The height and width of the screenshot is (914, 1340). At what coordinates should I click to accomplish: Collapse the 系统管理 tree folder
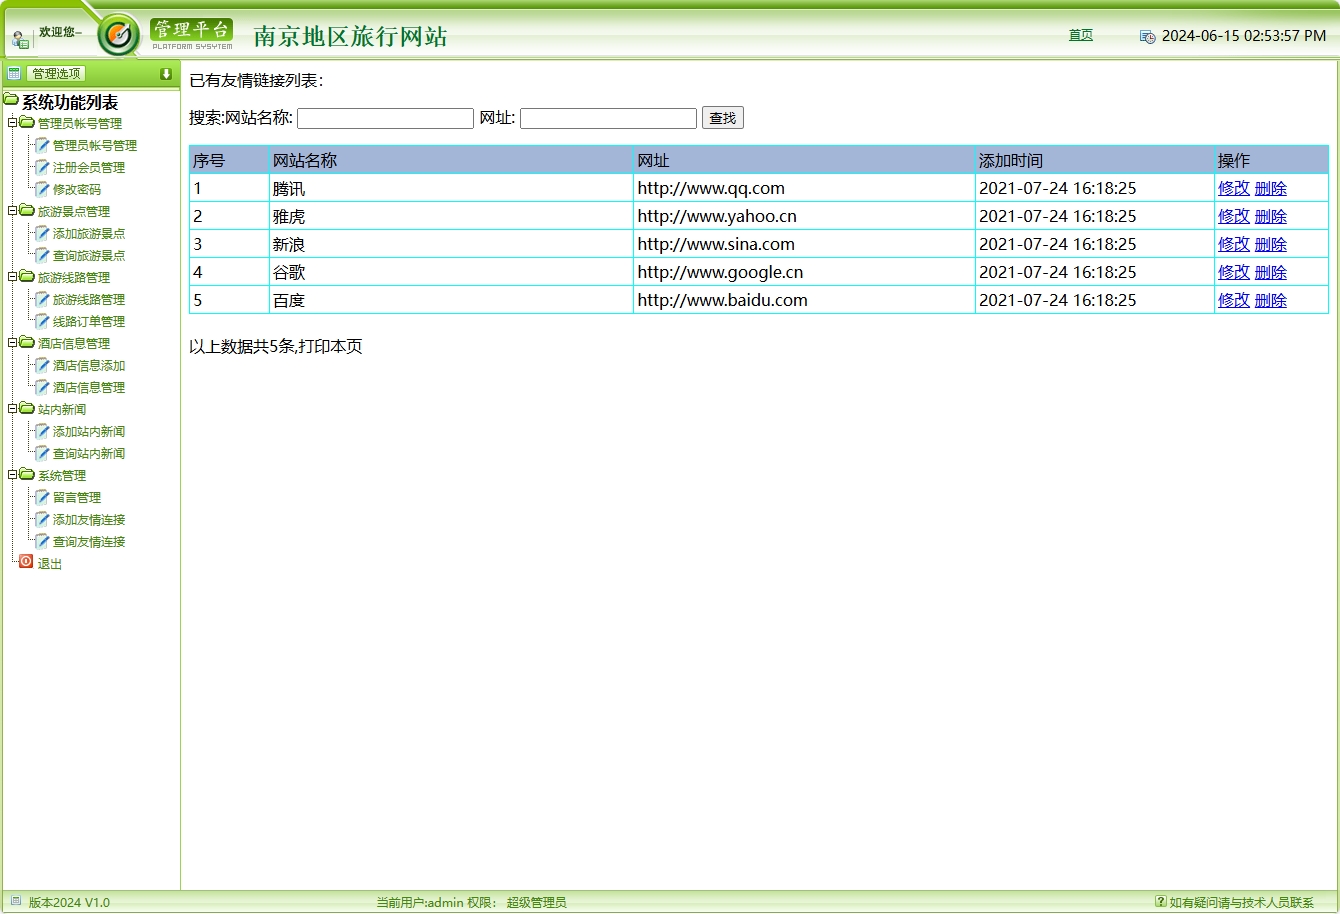(13, 475)
